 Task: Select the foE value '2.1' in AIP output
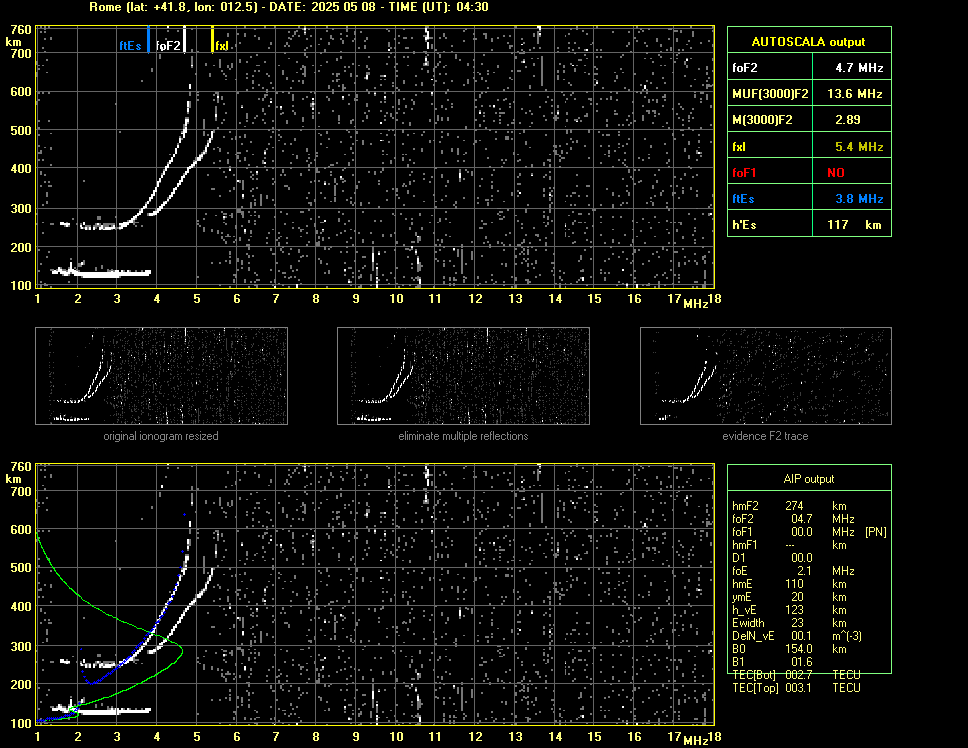tap(804, 571)
